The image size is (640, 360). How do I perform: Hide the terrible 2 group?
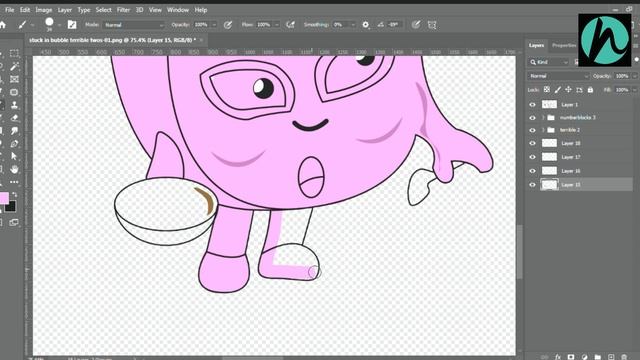(532, 130)
